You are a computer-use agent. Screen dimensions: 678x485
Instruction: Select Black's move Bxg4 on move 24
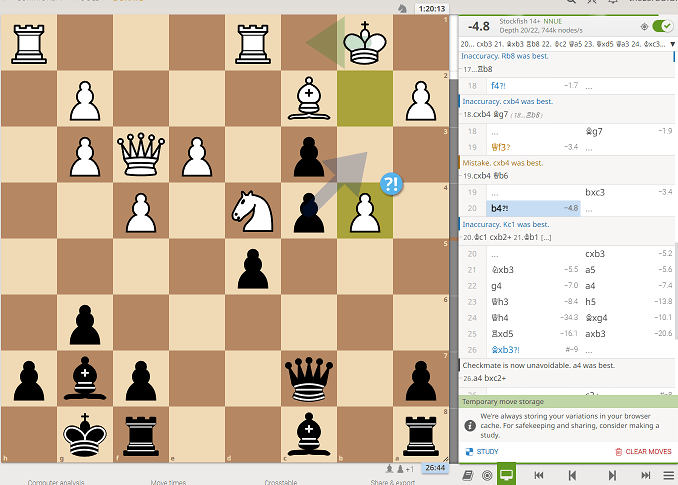pyautogui.click(x=627, y=318)
